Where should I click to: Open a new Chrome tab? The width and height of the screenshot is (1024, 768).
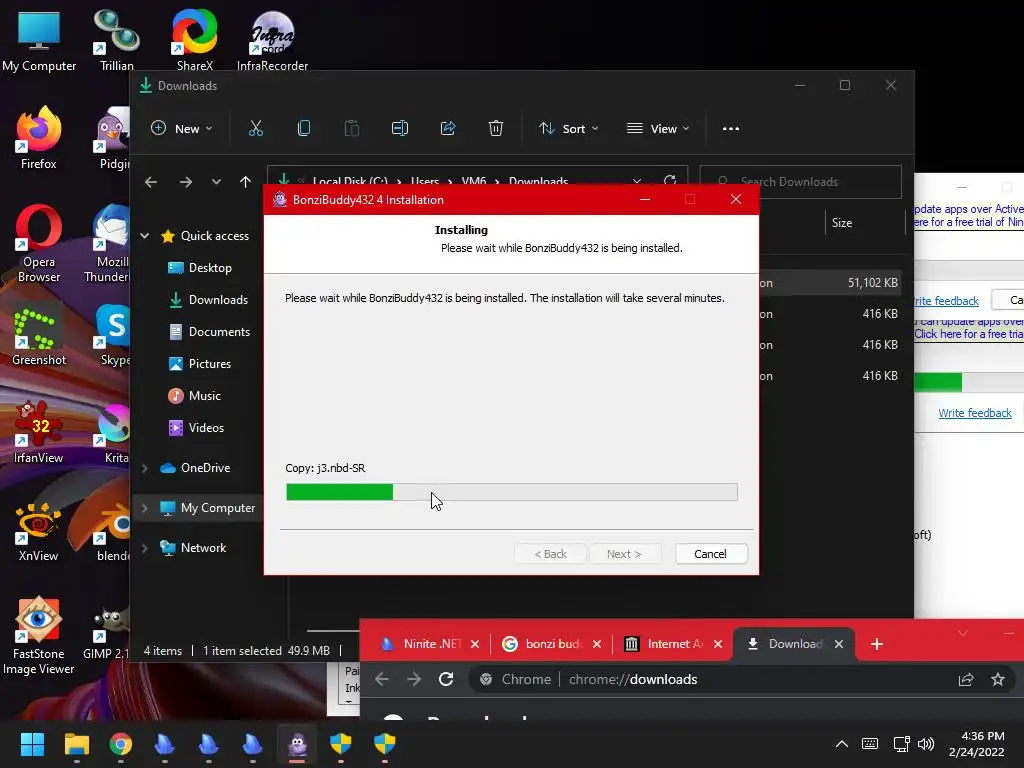click(877, 645)
